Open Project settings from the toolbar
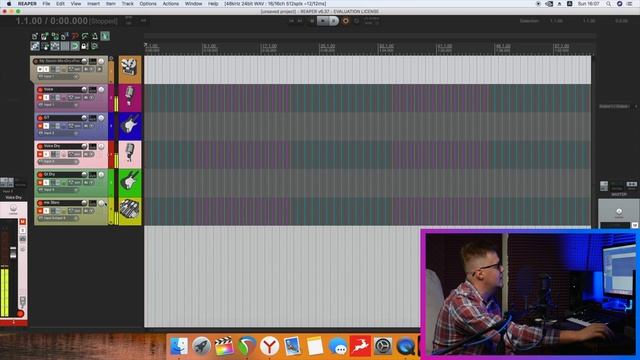 (x=64, y=36)
